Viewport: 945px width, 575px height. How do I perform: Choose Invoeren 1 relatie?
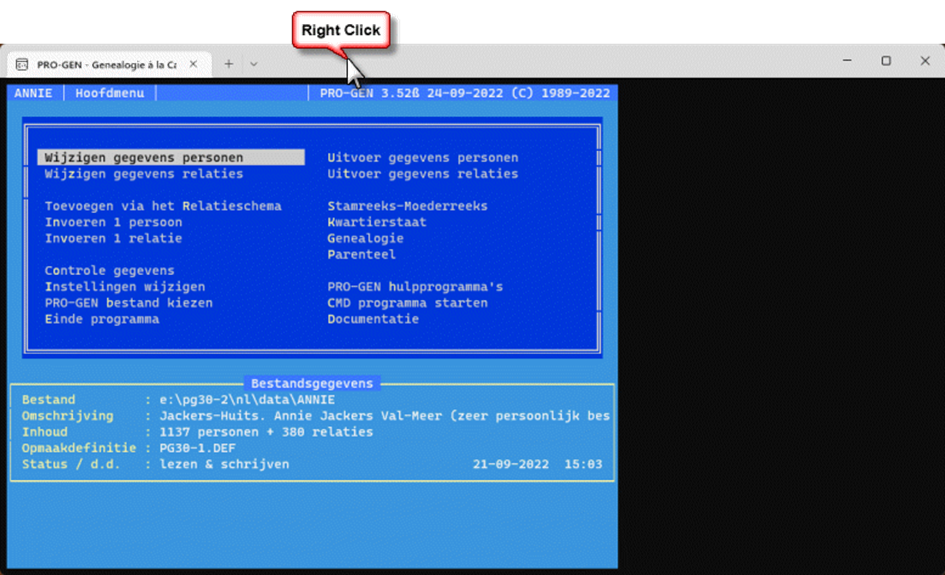point(113,238)
